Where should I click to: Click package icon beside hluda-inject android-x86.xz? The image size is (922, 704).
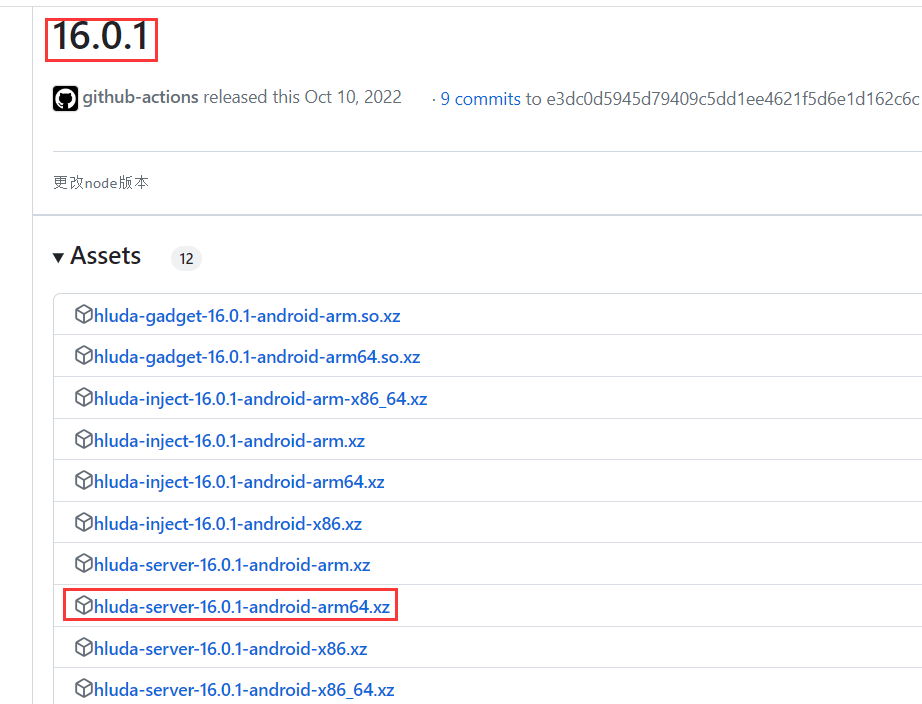[83, 523]
